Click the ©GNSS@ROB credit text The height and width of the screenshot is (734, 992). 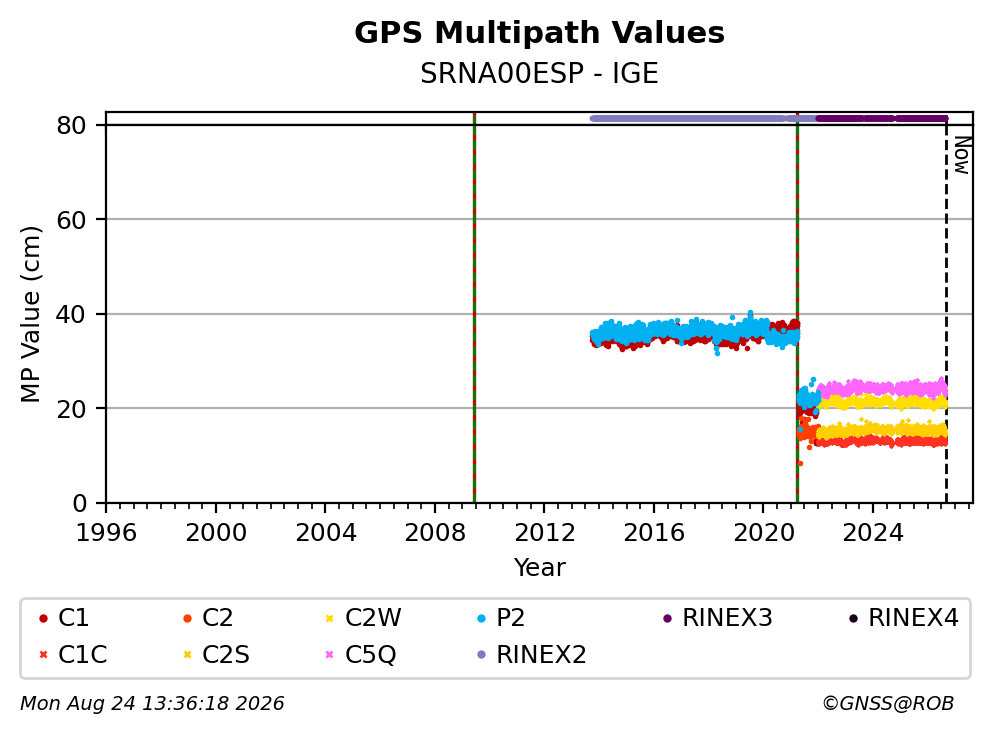(888, 703)
